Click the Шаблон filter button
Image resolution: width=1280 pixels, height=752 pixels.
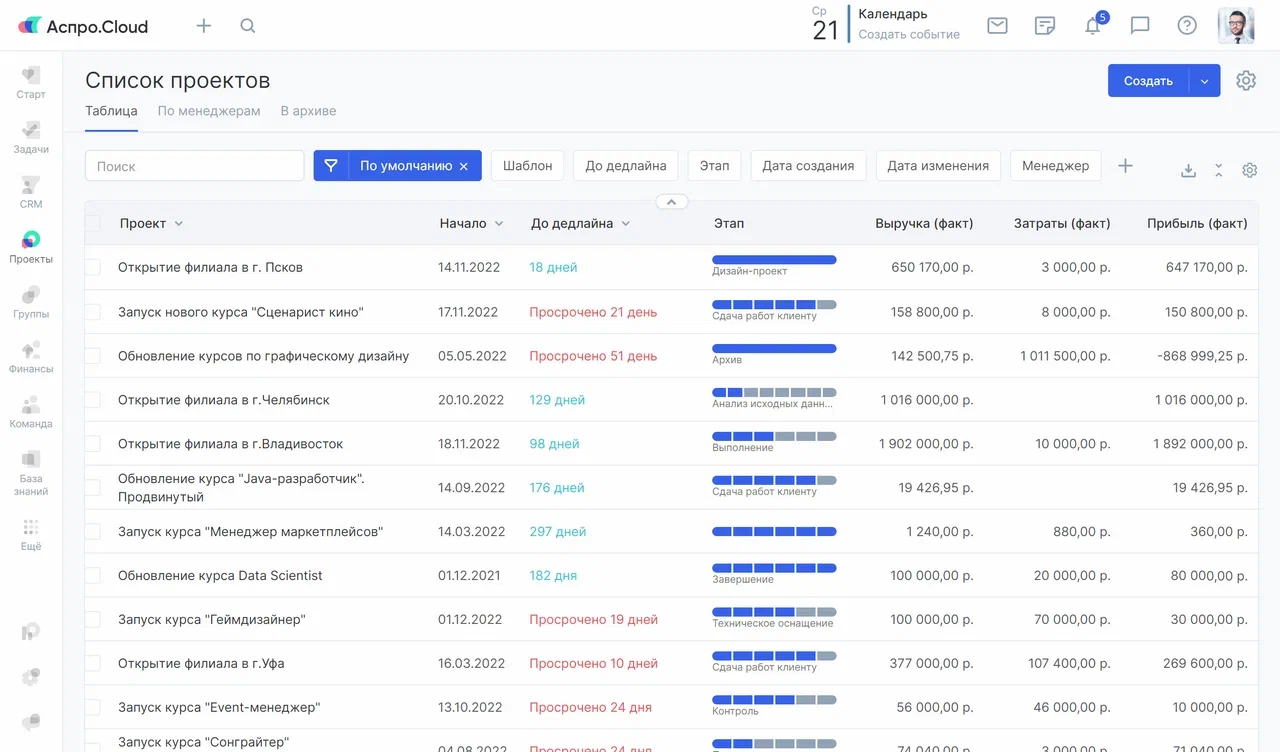[527, 166]
